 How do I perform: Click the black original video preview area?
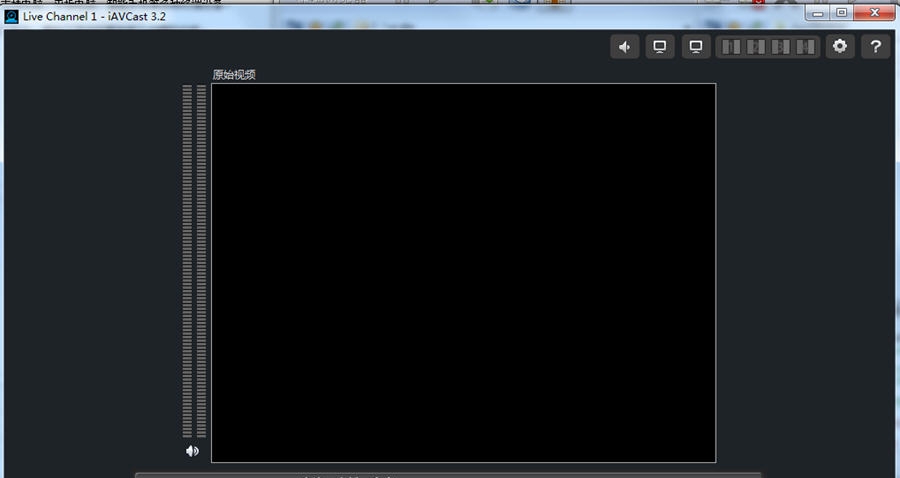[463, 273]
